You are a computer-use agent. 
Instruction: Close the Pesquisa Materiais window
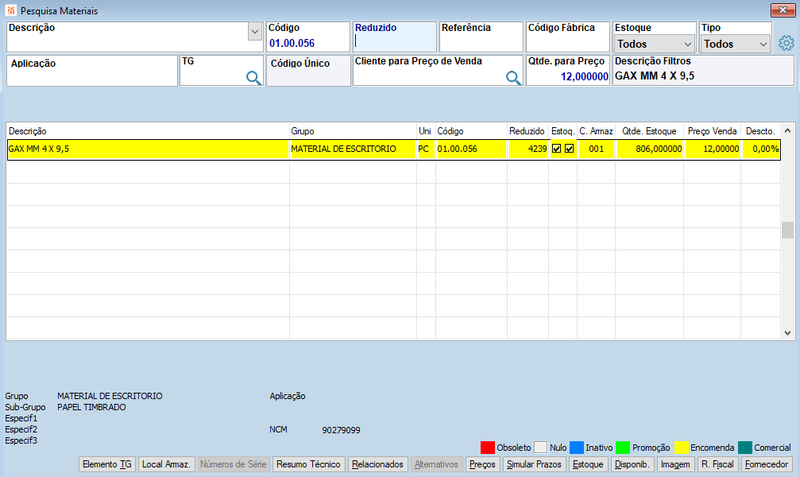coord(783,10)
